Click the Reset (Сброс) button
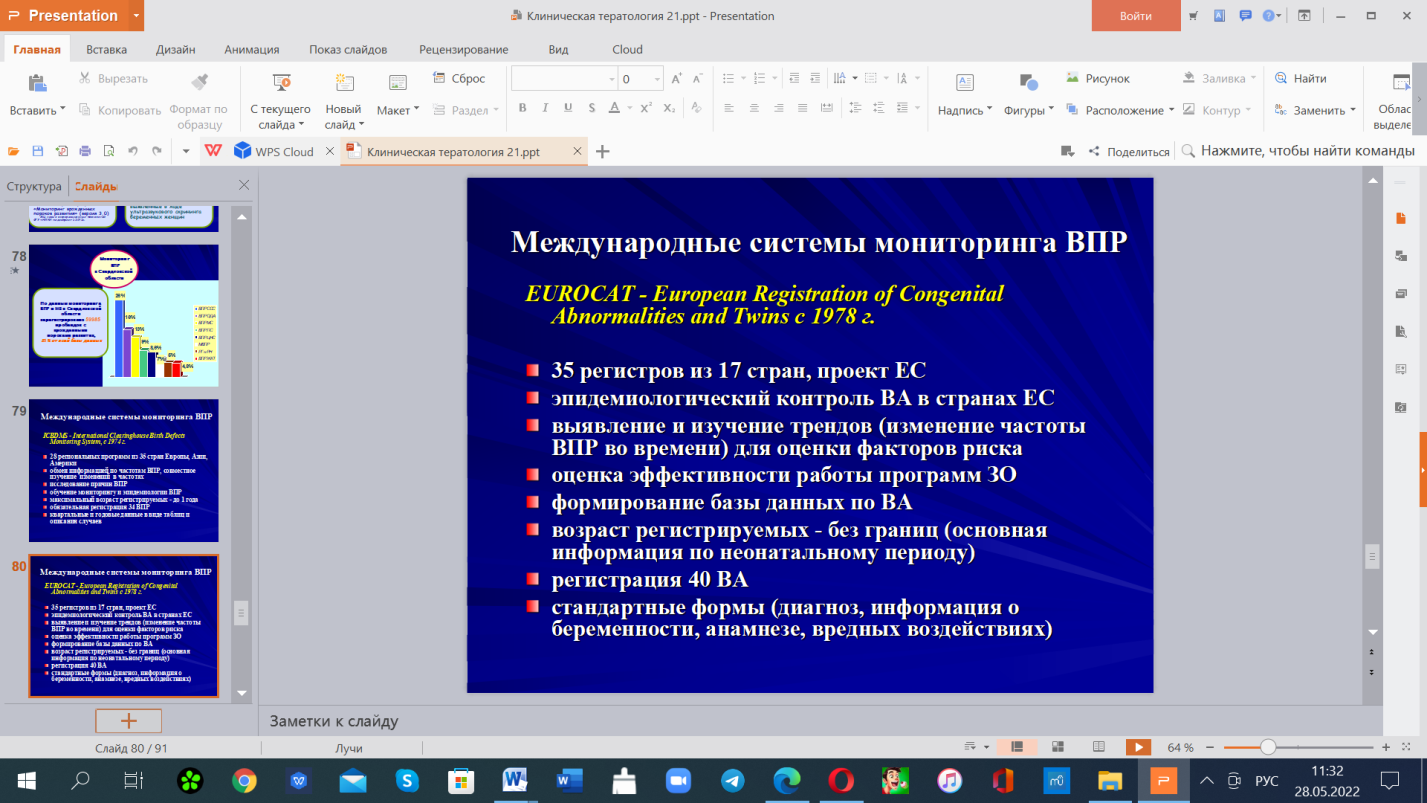Screen dimensions: 1427x803 (x=459, y=78)
